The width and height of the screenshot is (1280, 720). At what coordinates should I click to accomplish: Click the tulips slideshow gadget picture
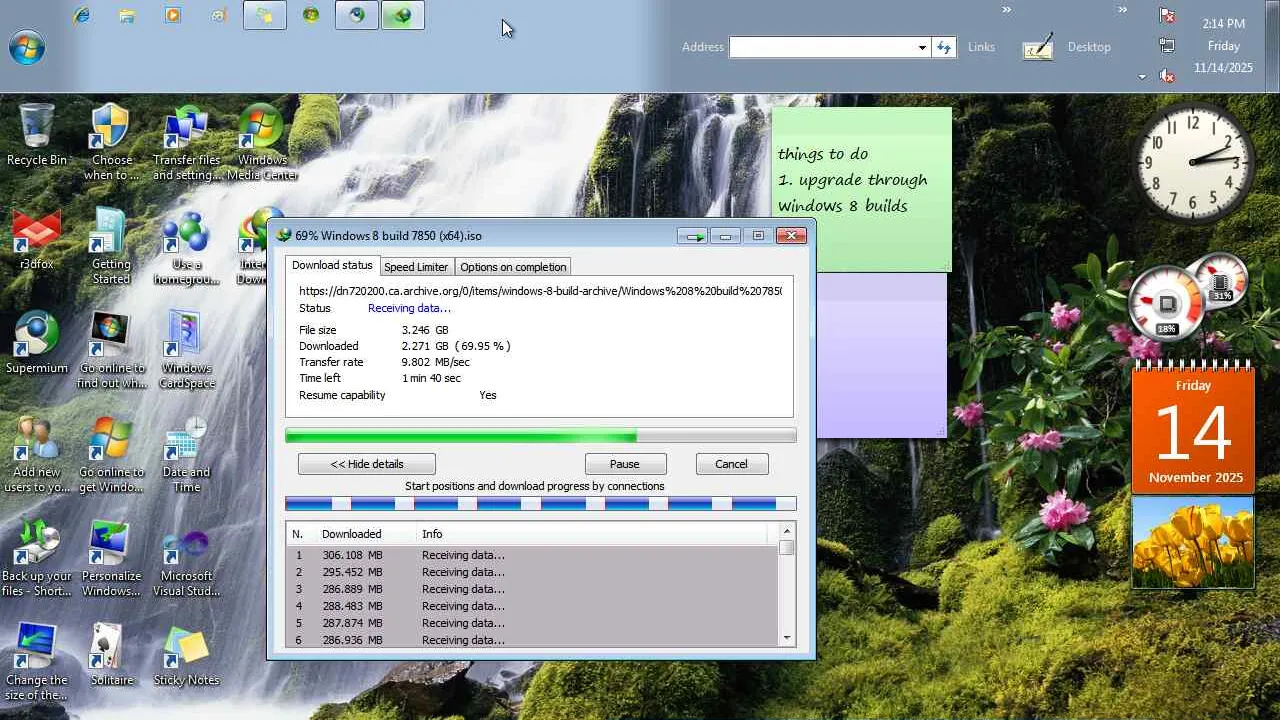tap(1193, 542)
